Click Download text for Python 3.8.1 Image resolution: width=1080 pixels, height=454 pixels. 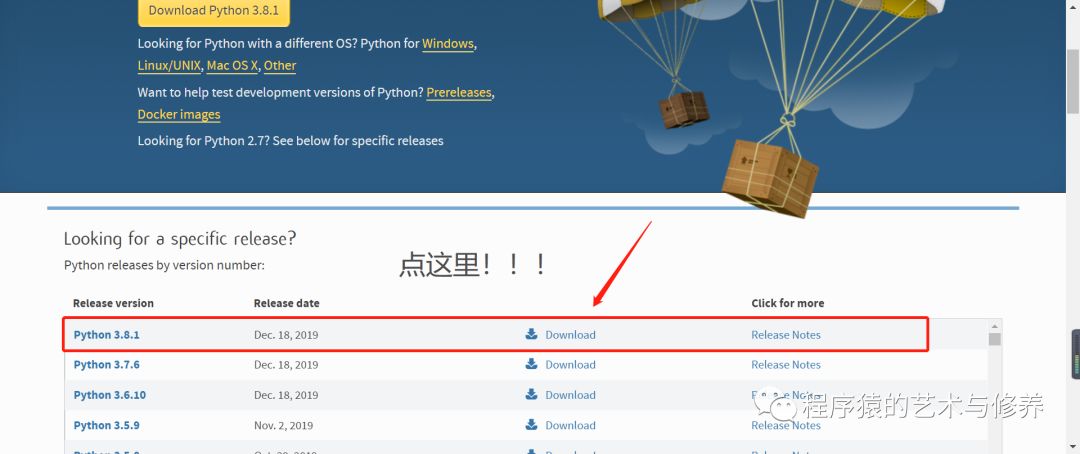click(570, 335)
